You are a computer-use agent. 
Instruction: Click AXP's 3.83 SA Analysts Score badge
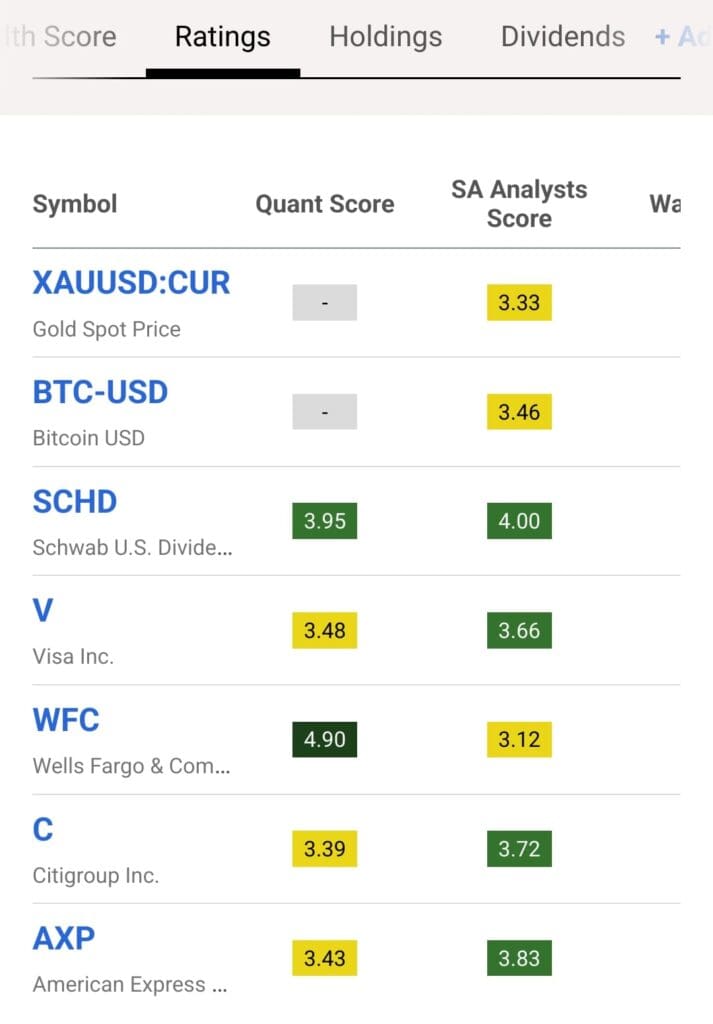pyautogui.click(x=518, y=957)
